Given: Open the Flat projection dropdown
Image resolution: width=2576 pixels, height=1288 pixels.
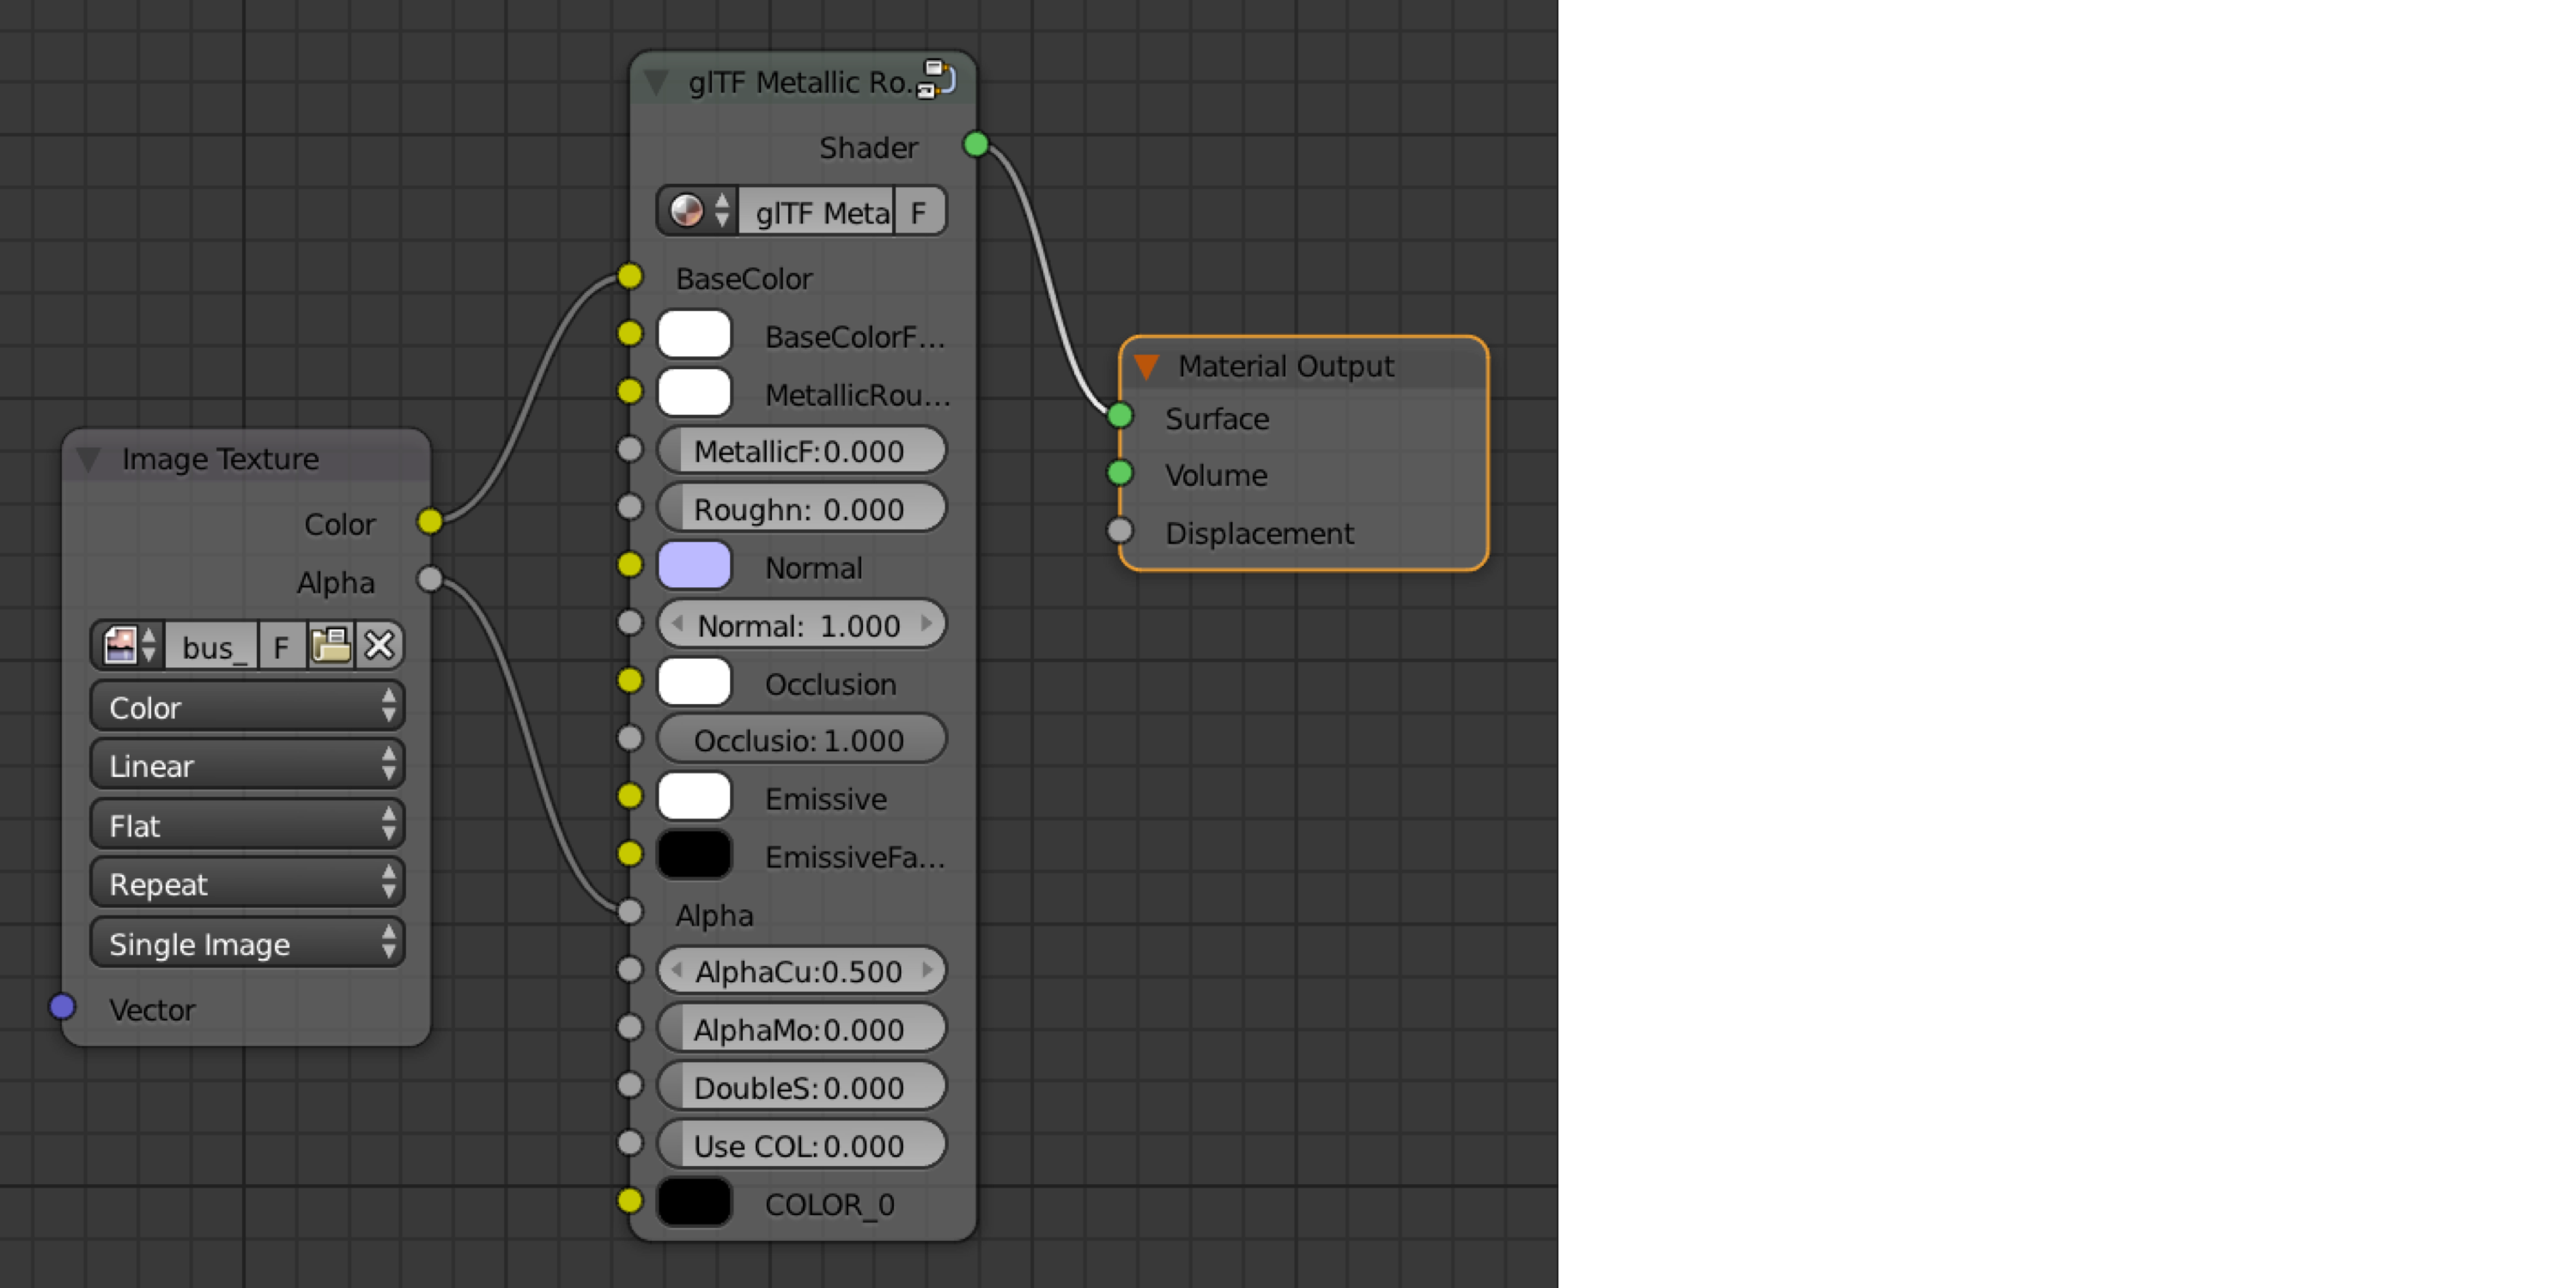Looking at the screenshot, I should [x=247, y=825].
